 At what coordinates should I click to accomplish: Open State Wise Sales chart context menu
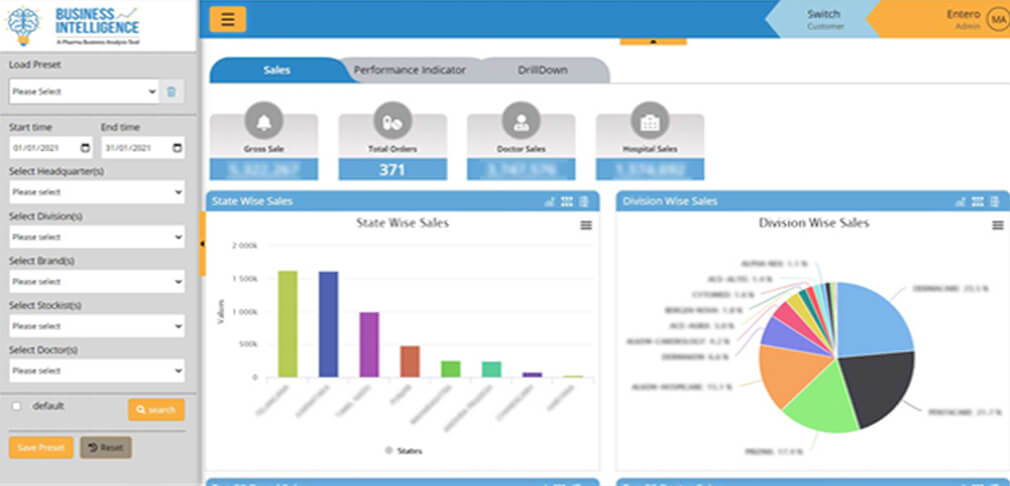(x=585, y=225)
